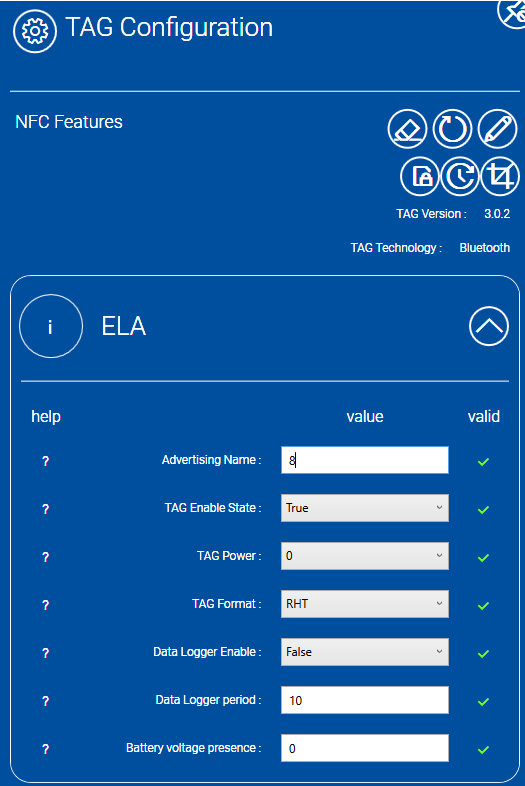Click the Advertising Name text field
The height and width of the screenshot is (786, 525).
365,460
